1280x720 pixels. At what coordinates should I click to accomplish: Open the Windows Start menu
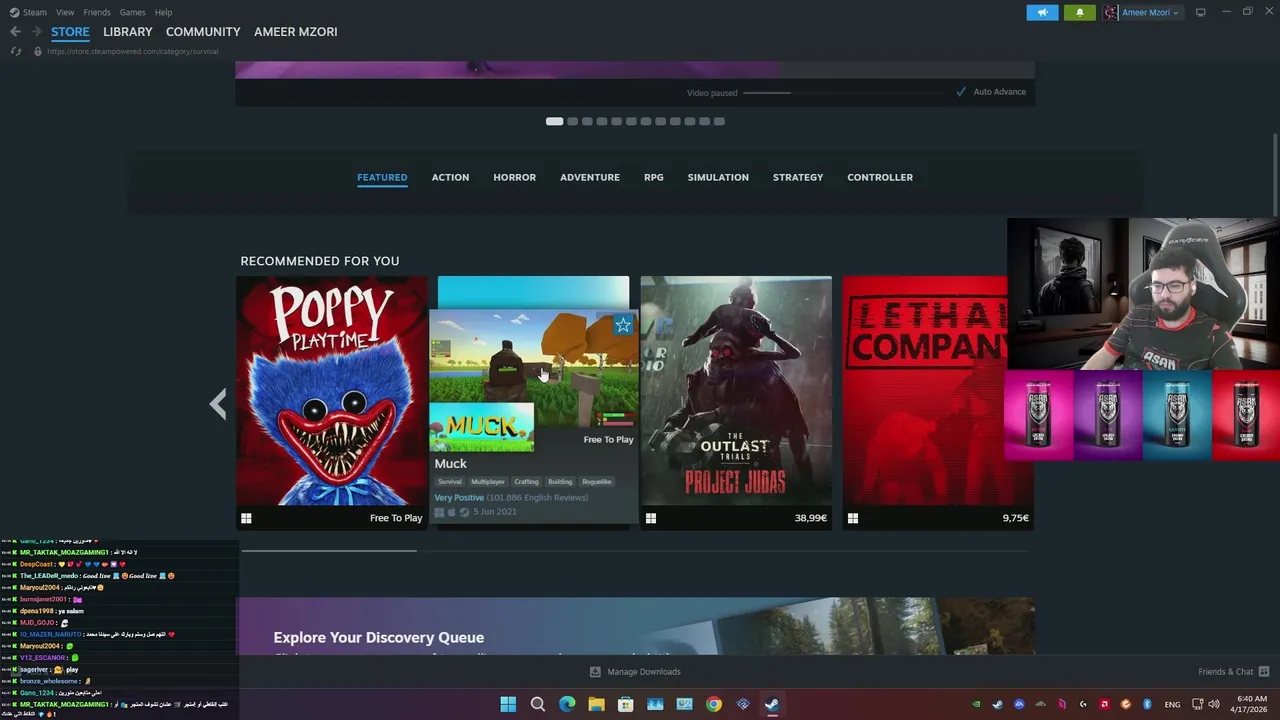coord(508,704)
